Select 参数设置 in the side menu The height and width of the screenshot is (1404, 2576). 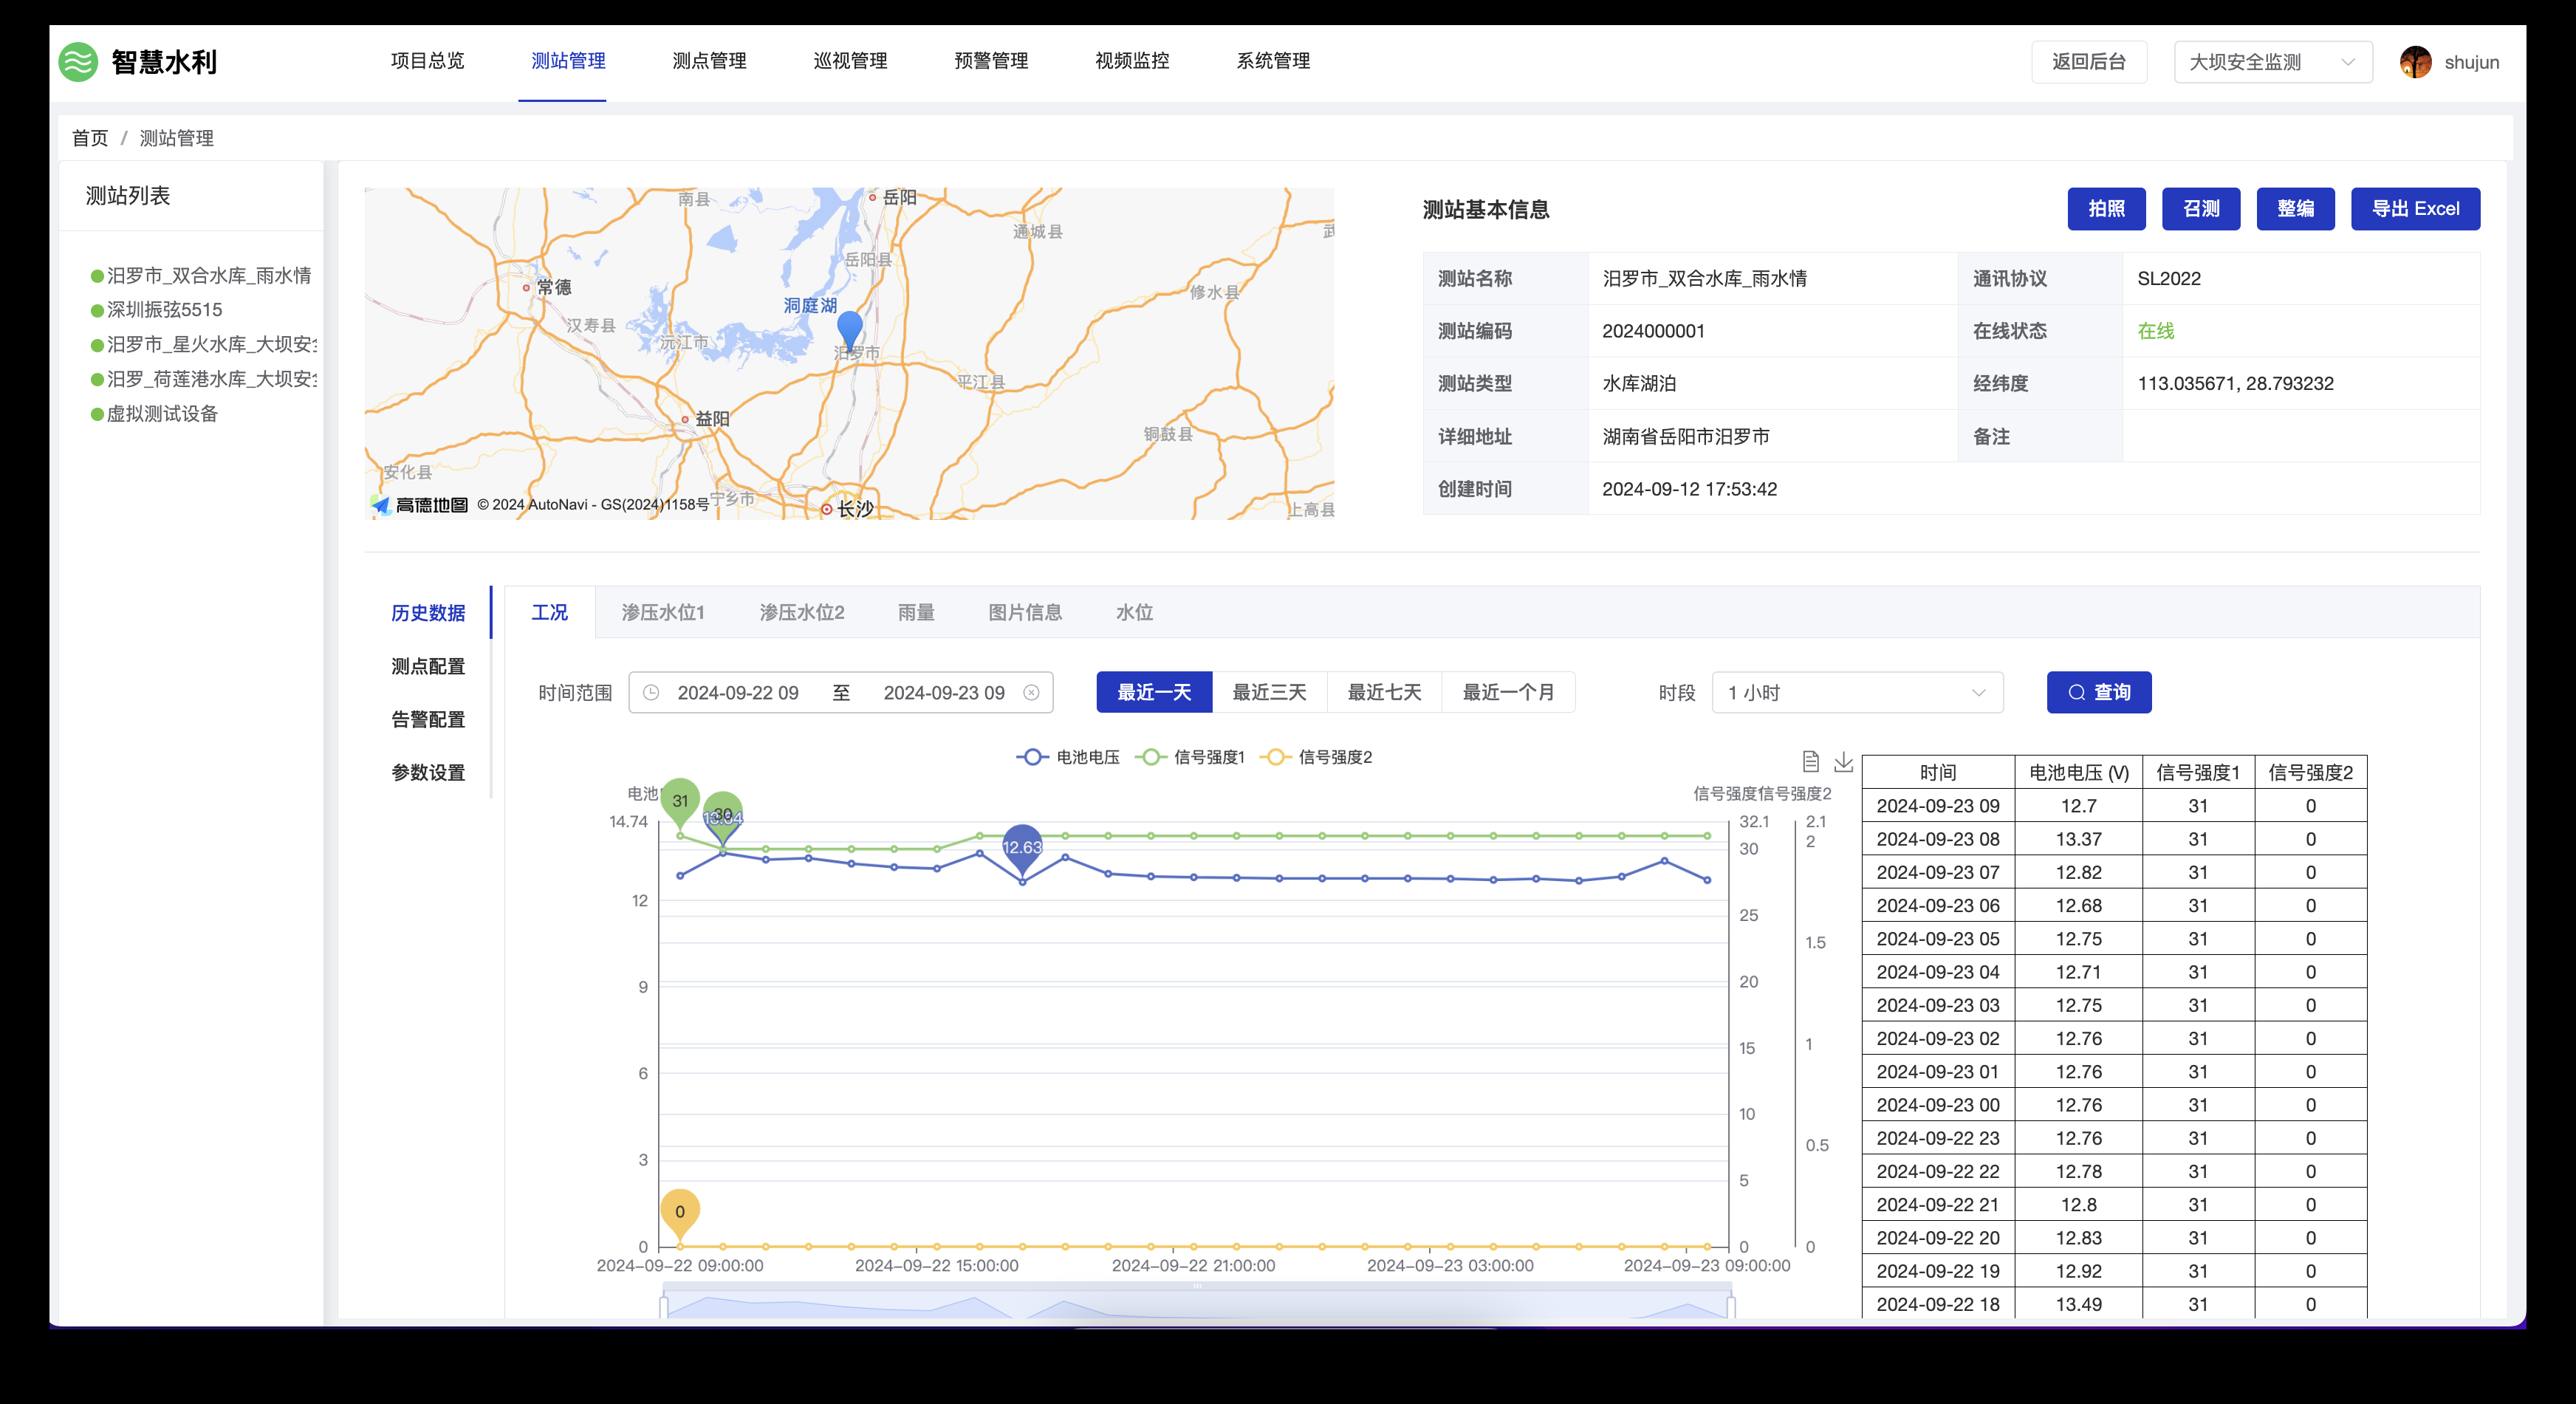[428, 772]
